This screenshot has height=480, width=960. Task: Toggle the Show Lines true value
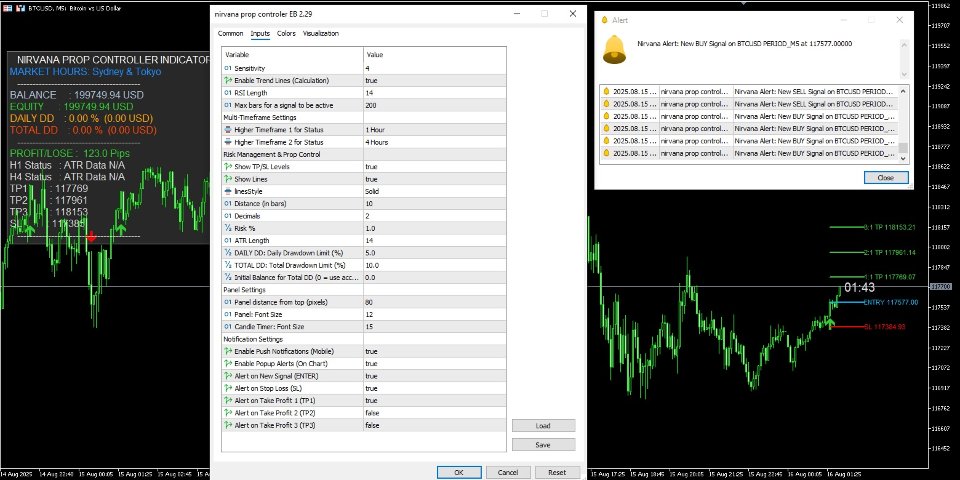pos(435,179)
